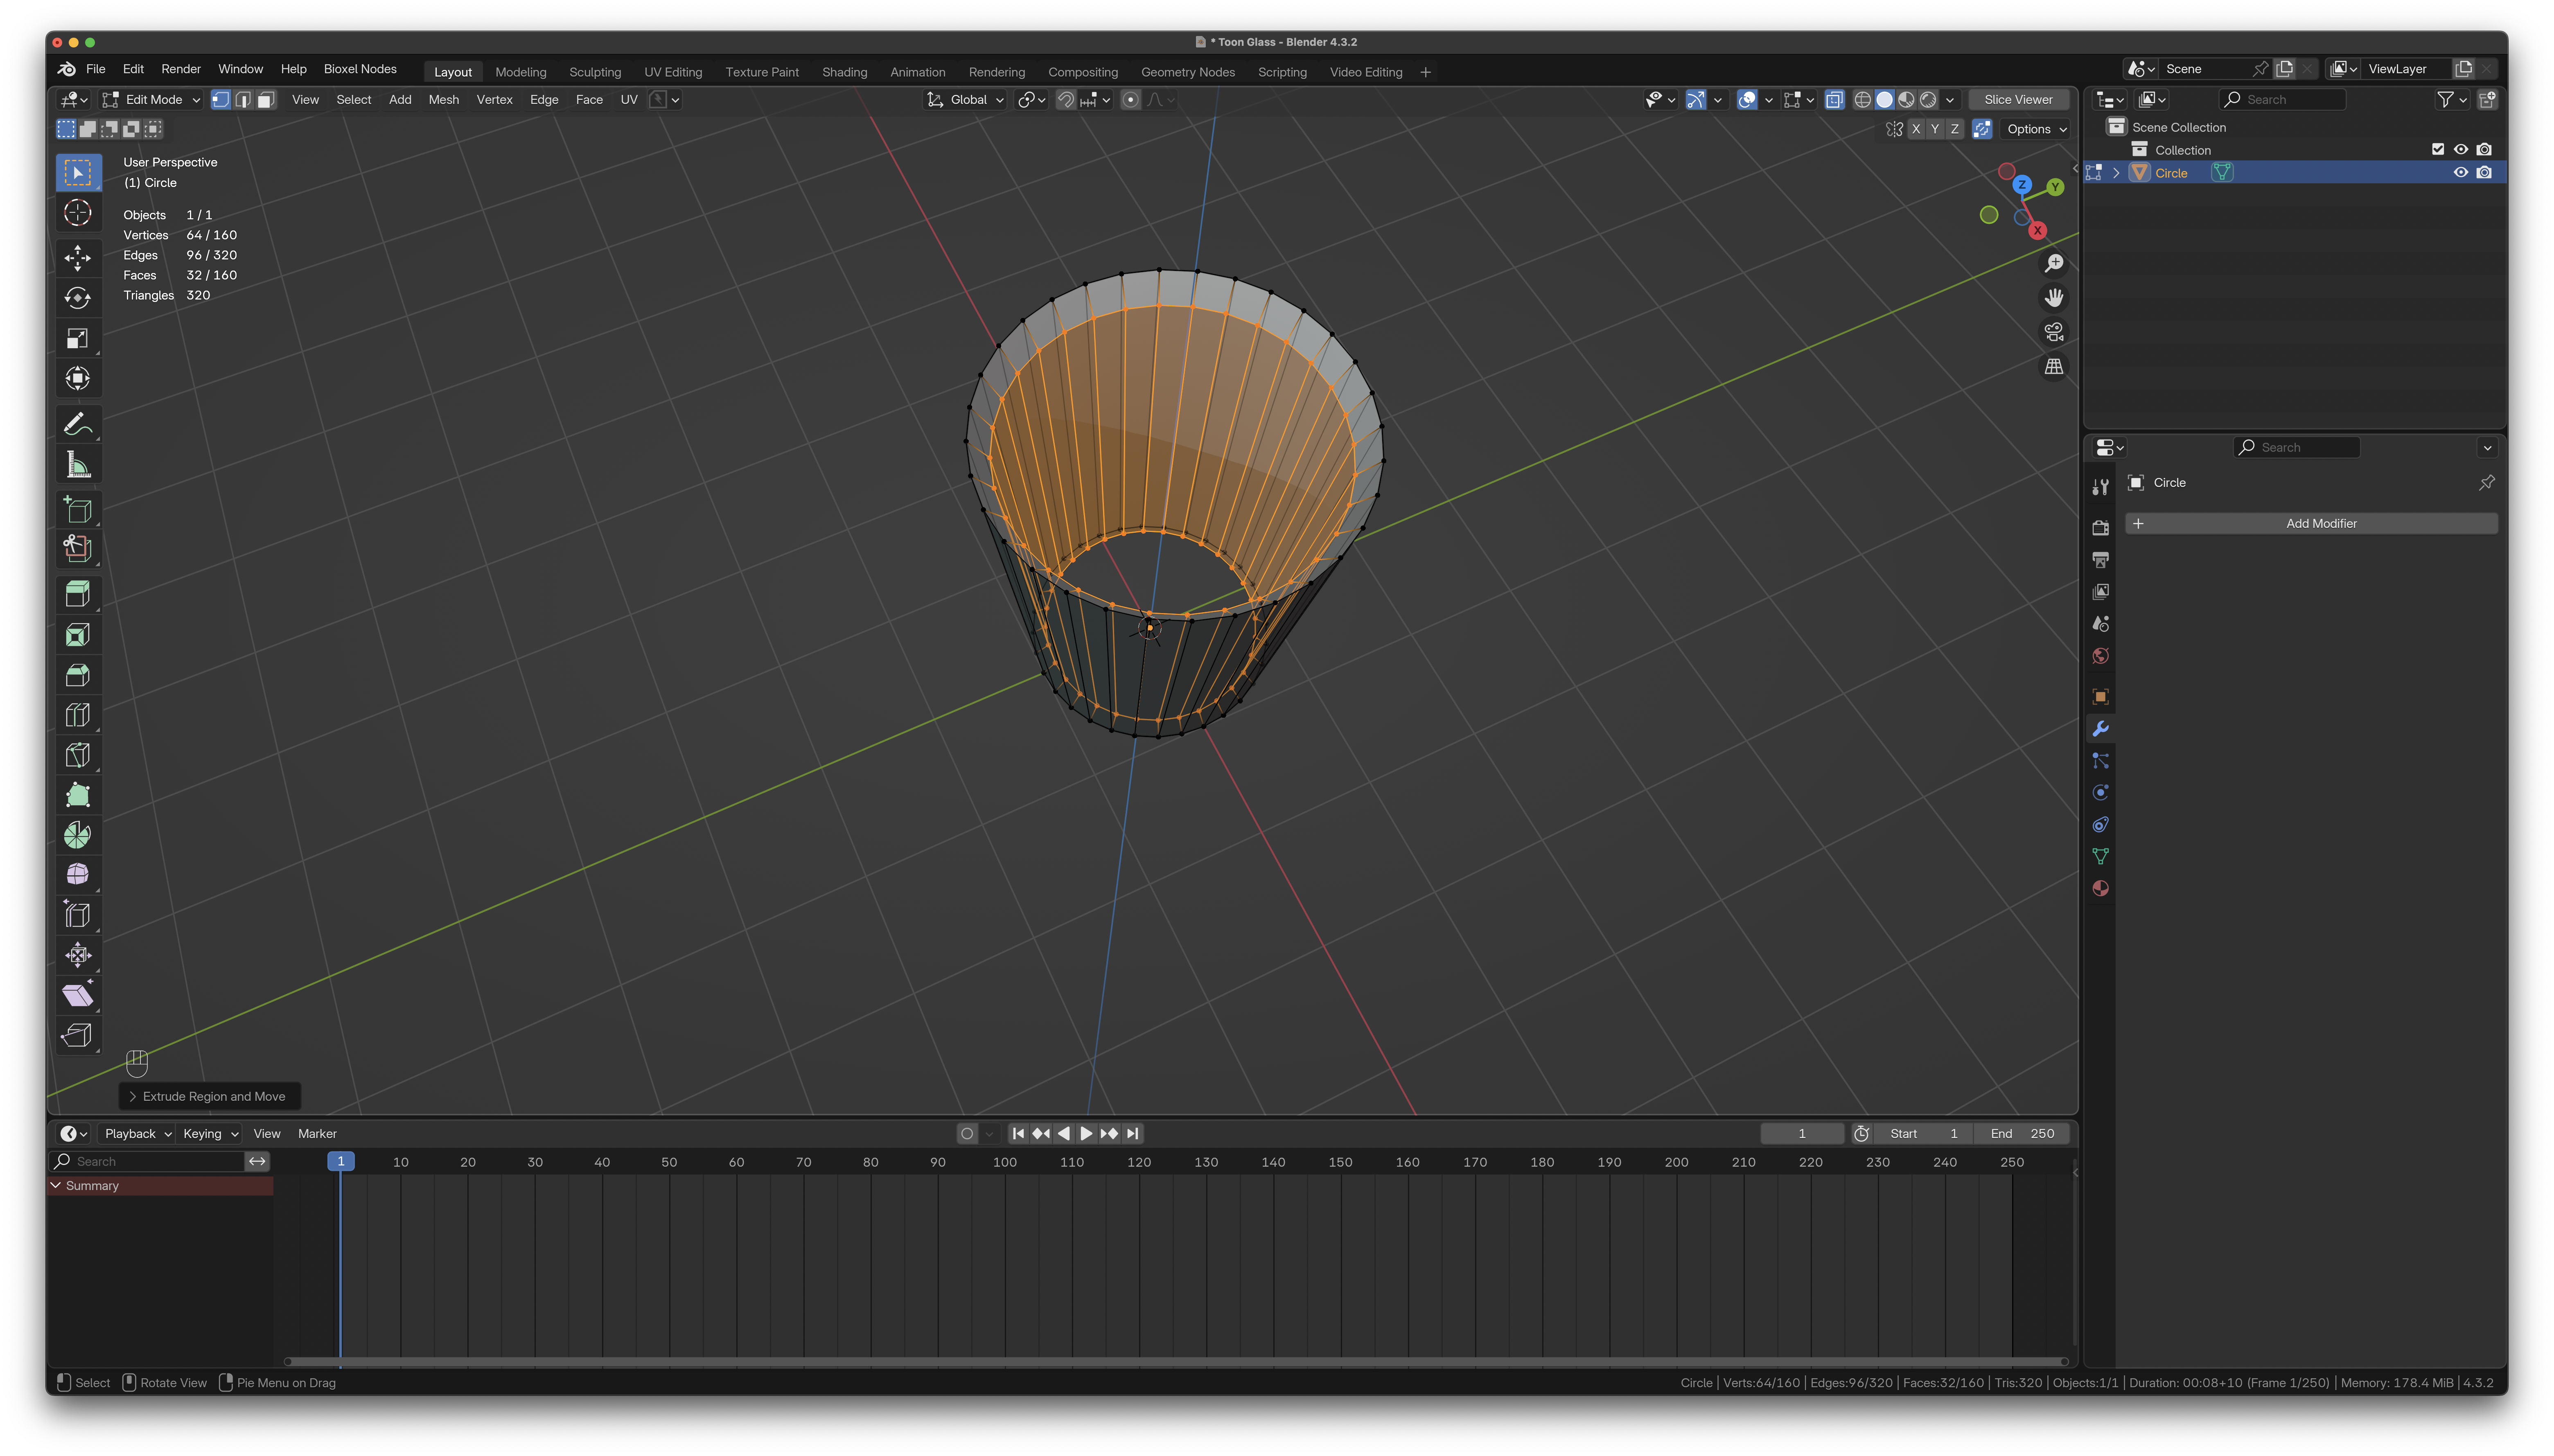This screenshot has width=2554, height=1456.
Task: Select the Edge Slide tool
Action: coord(78,914)
